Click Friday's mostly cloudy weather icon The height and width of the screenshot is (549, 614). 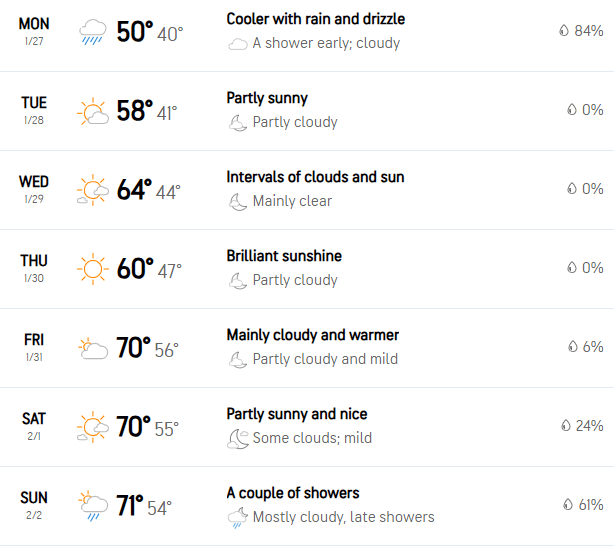coord(92,348)
